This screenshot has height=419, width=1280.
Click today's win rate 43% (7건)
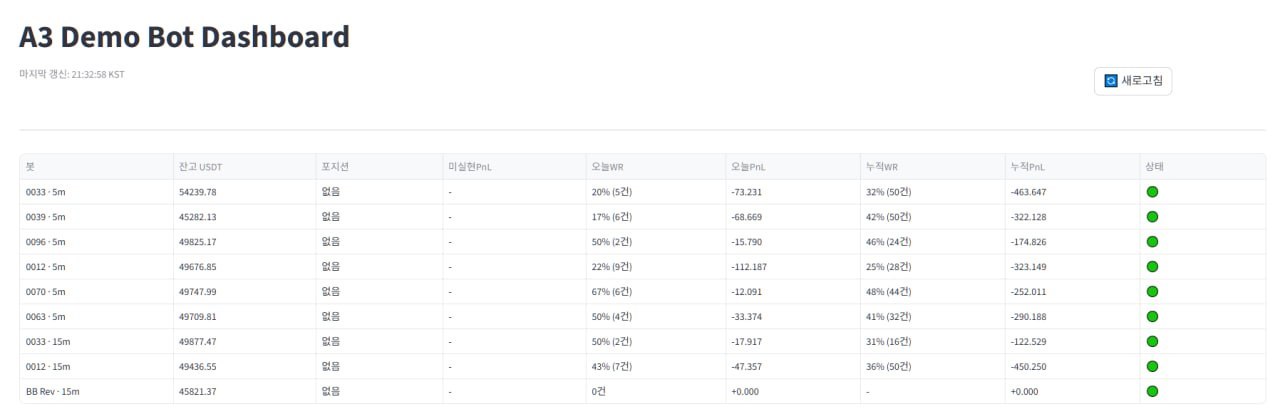tap(612, 367)
